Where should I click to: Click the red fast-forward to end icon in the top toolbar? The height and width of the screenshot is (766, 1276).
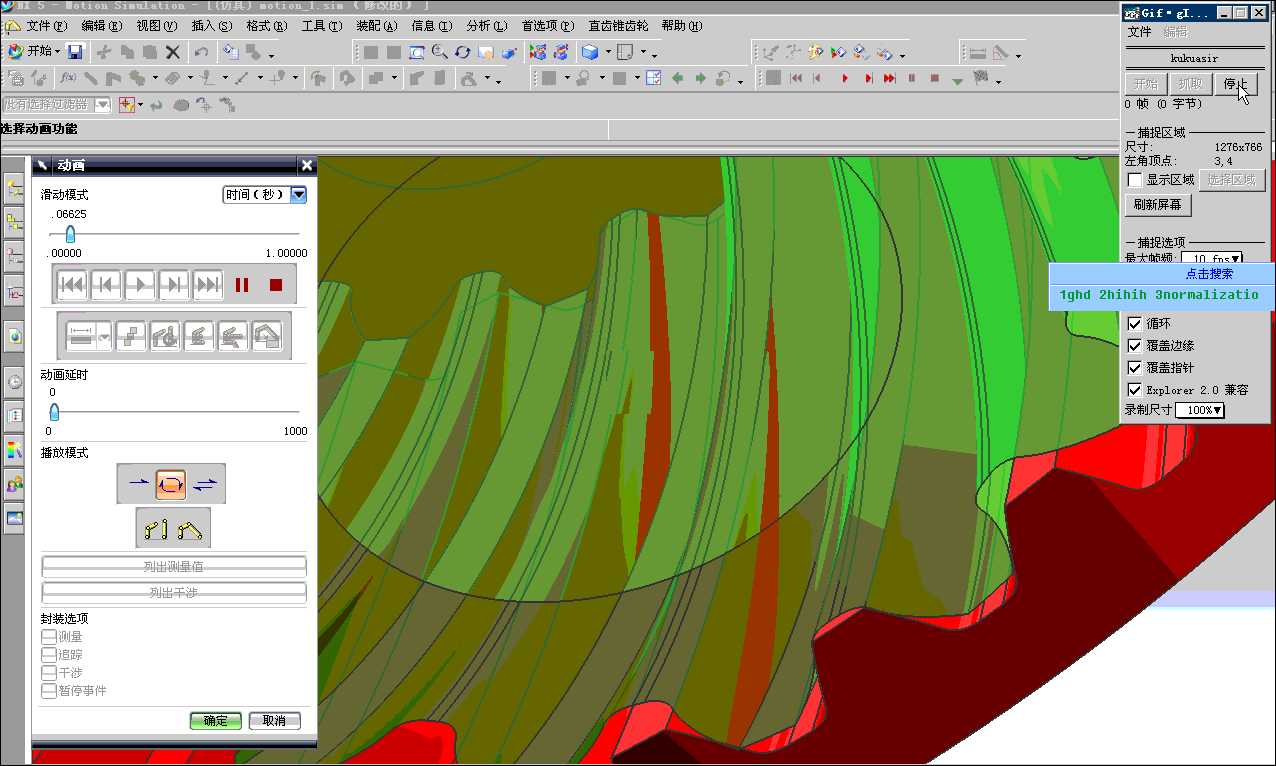(889, 78)
